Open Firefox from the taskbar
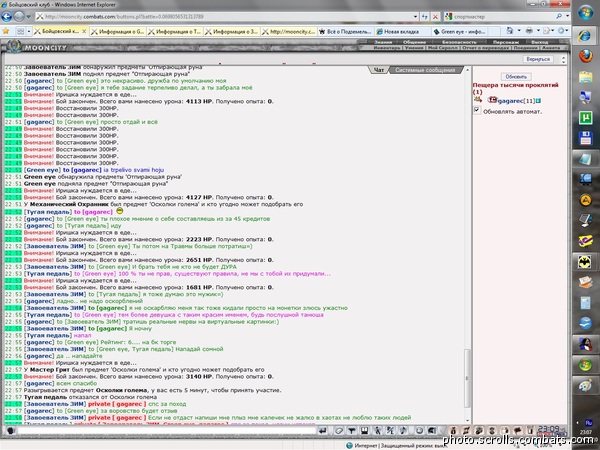The image size is (600, 450). (x=585, y=56)
